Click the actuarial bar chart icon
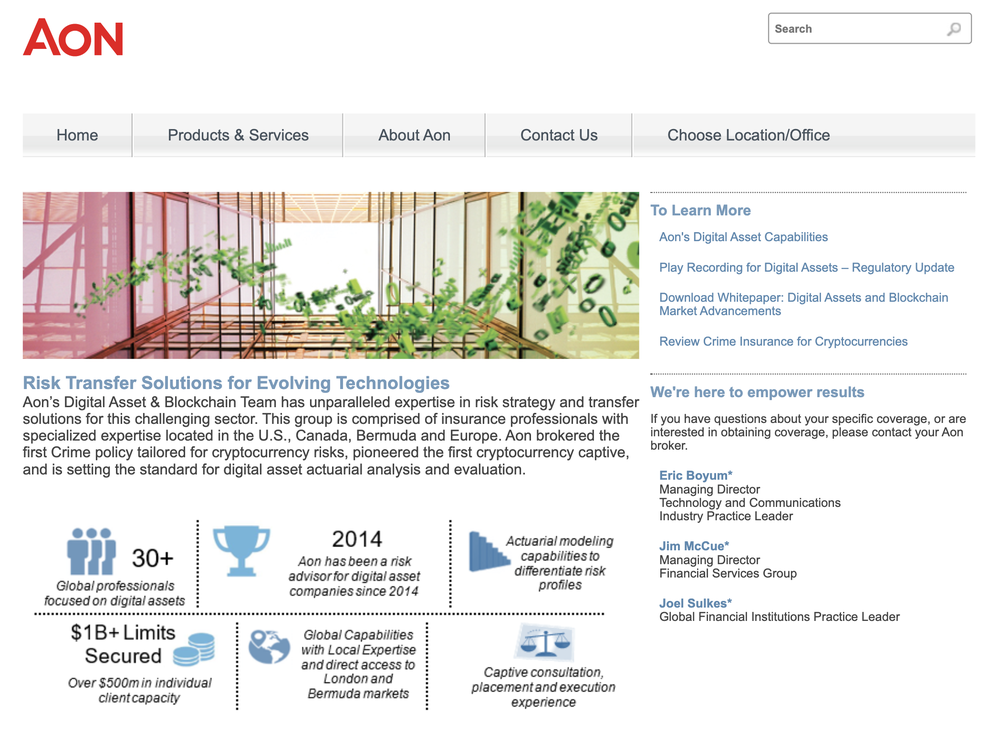Image resolution: width=1000 pixels, height=739 pixels. click(x=489, y=552)
